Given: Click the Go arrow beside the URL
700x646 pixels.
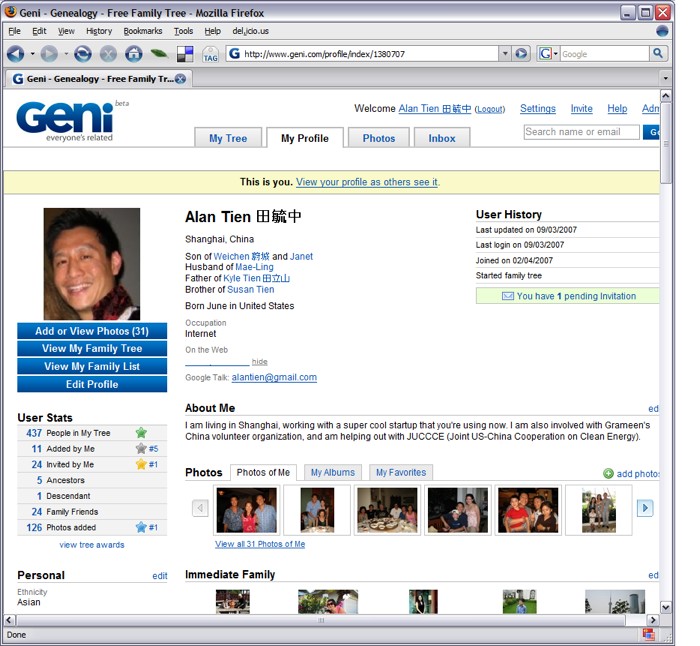Looking at the screenshot, I should pos(521,54).
